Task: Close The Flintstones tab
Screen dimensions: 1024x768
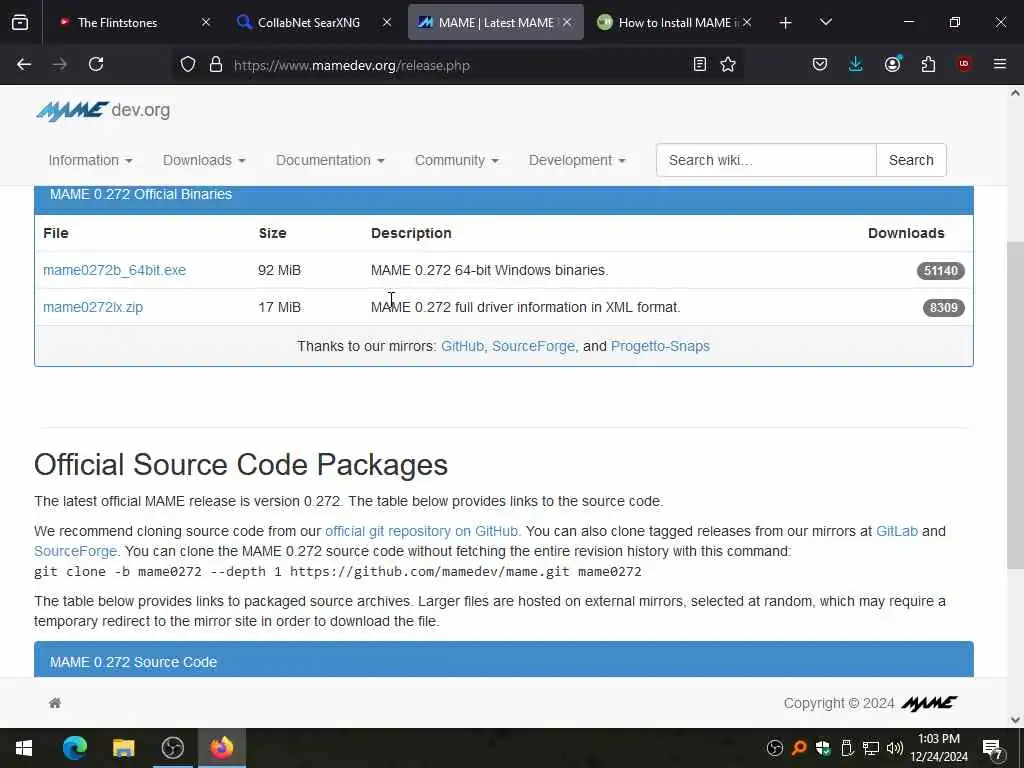Action: tap(206, 23)
